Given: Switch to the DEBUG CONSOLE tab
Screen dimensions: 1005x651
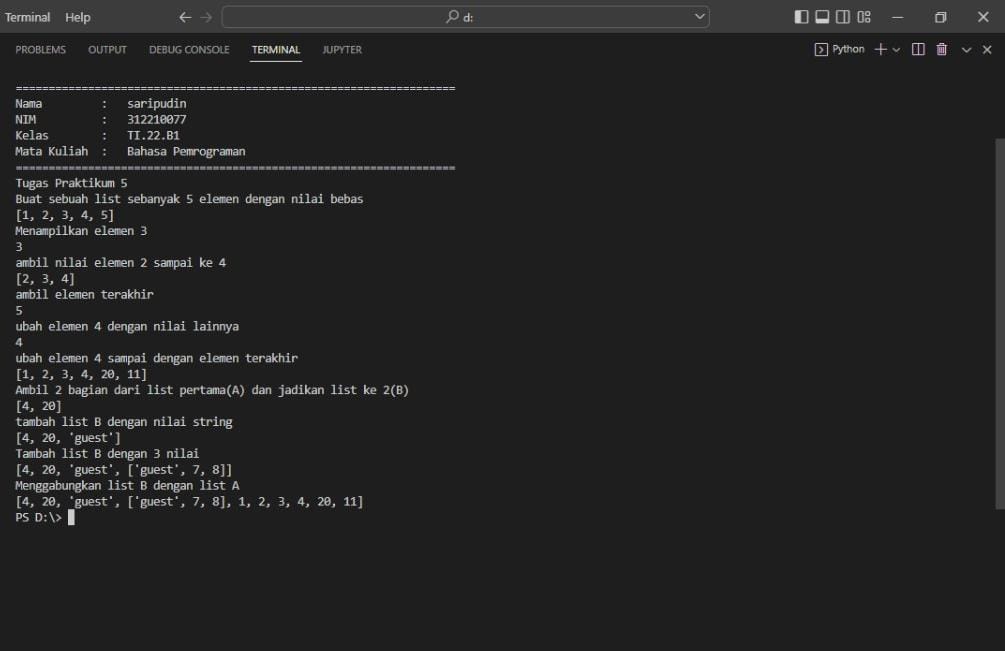Looking at the screenshot, I should tap(189, 49).
